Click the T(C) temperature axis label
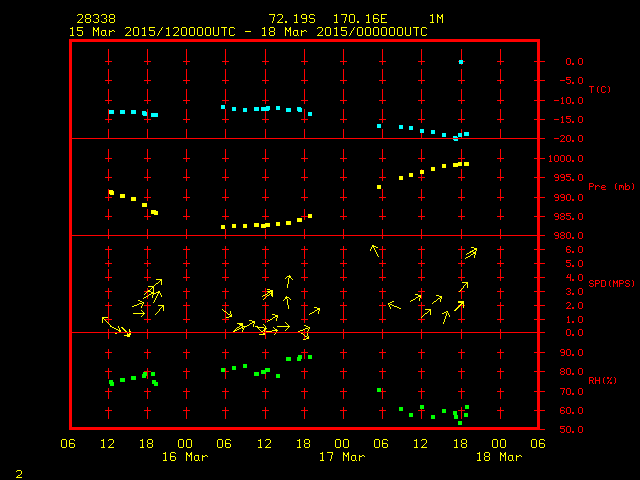 [599, 90]
